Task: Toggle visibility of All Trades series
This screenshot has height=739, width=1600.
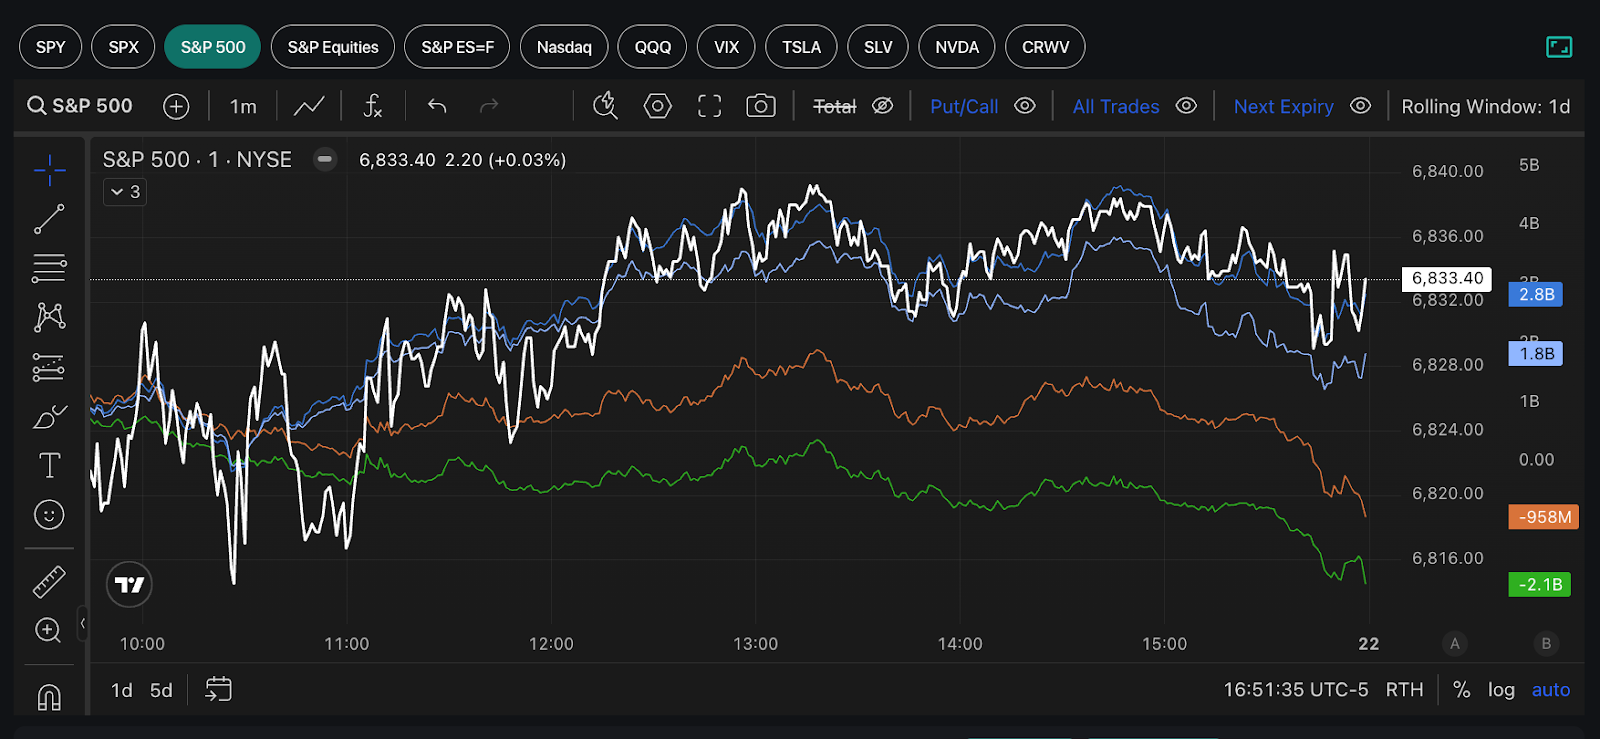Action: pyautogui.click(x=1186, y=106)
